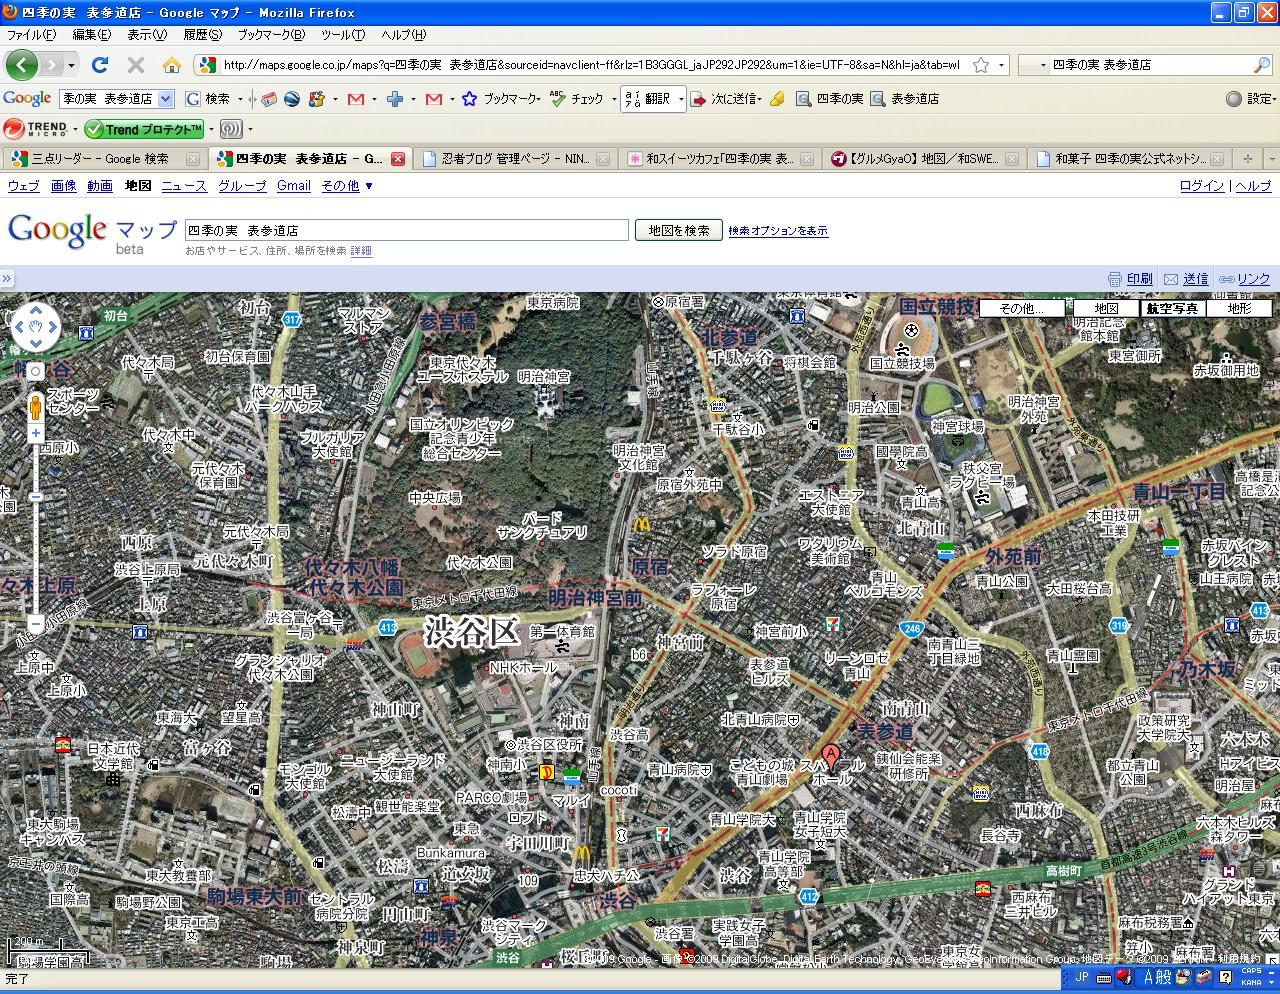Click the Trend Micro logo
This screenshot has width=1280, height=994.
[35, 129]
